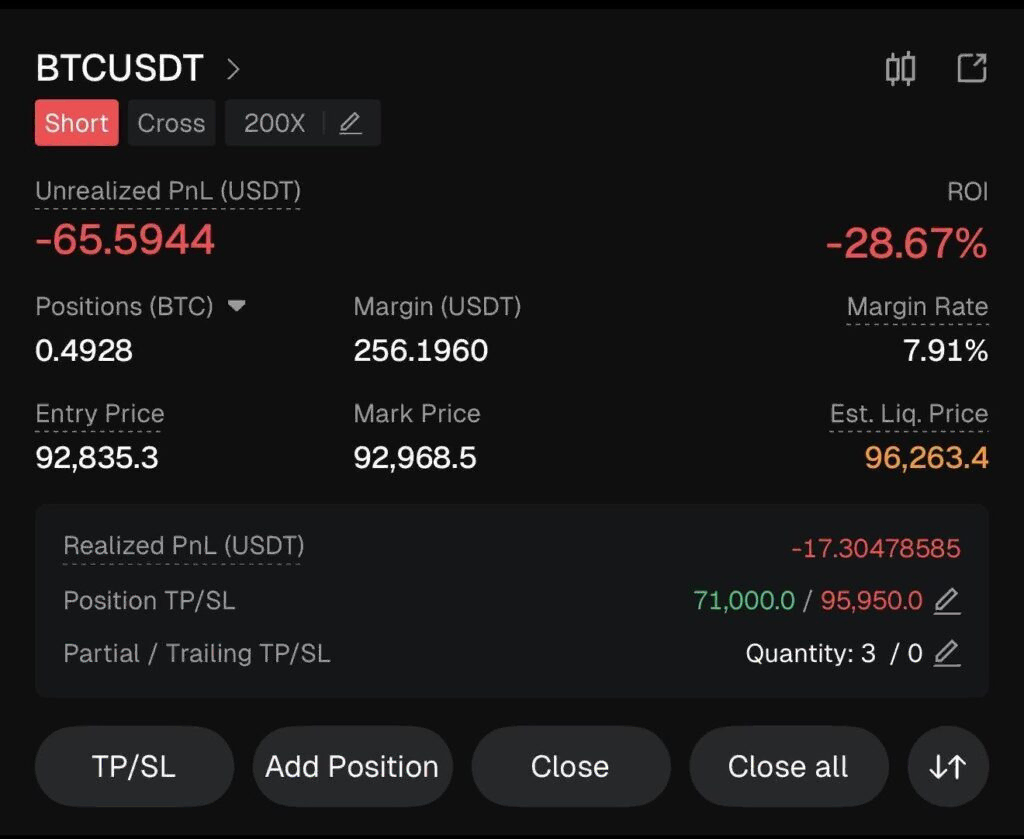Tap the Margin Rate label
The image size is (1024, 839).
(917, 307)
